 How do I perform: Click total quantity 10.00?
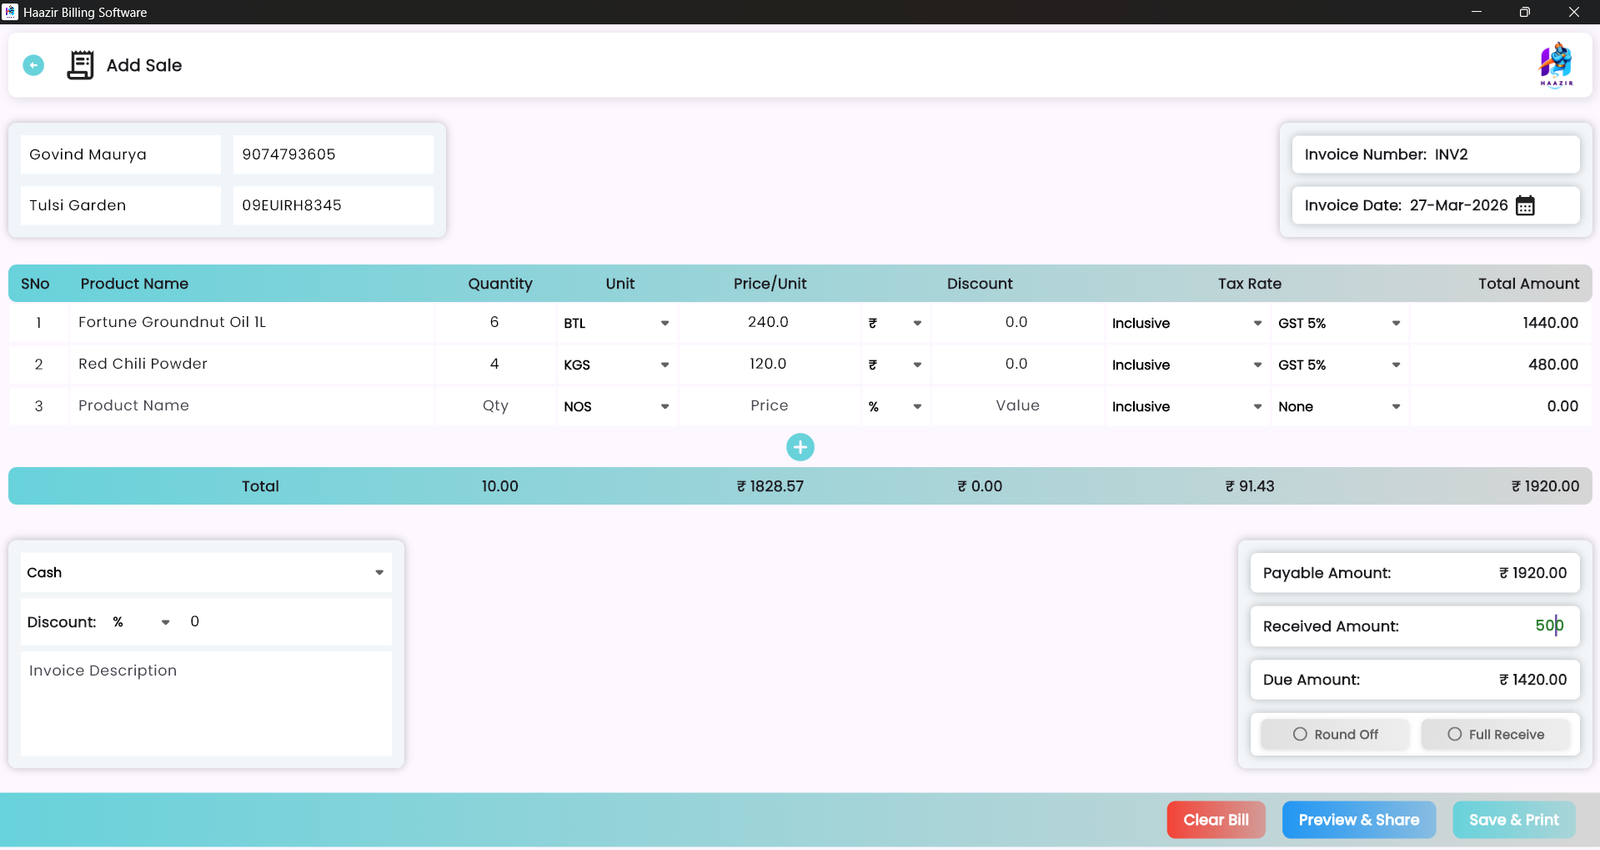[500, 486]
